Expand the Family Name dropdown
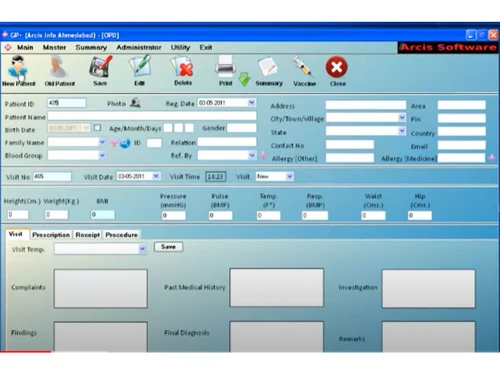The image size is (500, 375). [x=102, y=142]
